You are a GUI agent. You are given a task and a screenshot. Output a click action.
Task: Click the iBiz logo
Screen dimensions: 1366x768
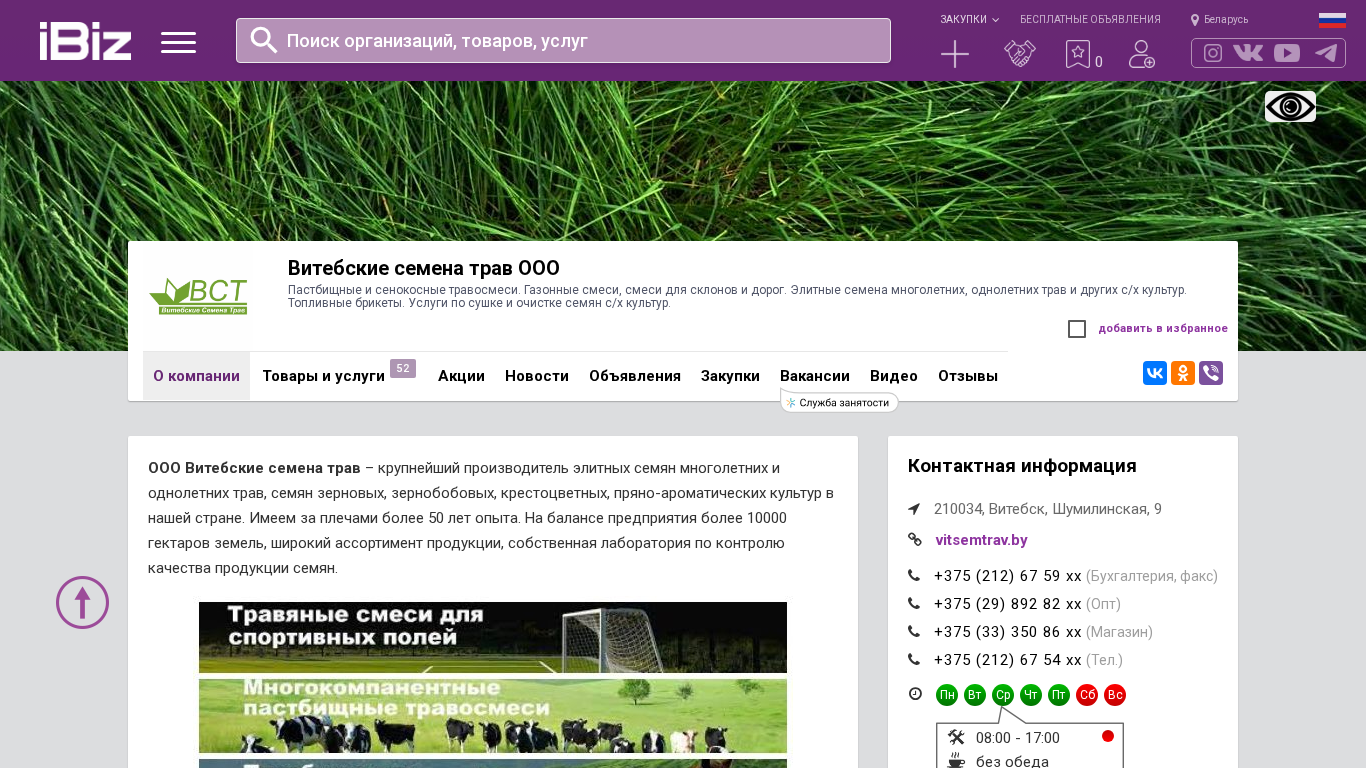pos(85,41)
